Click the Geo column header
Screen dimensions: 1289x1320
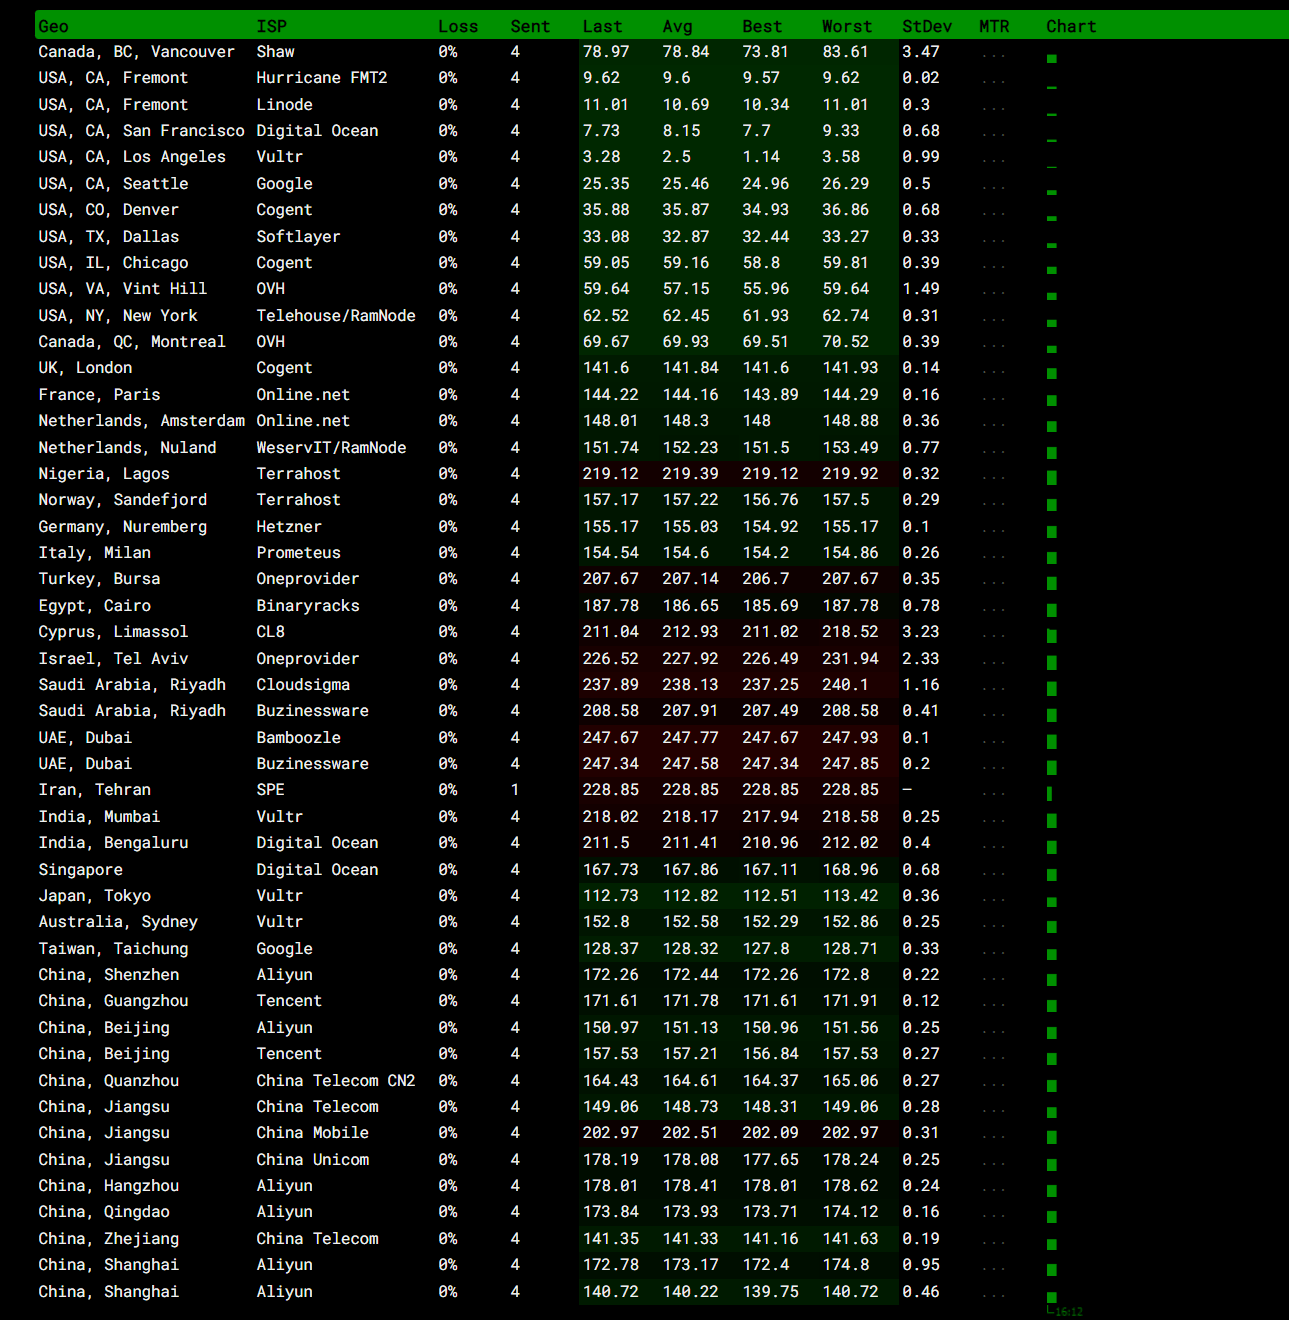(x=54, y=27)
